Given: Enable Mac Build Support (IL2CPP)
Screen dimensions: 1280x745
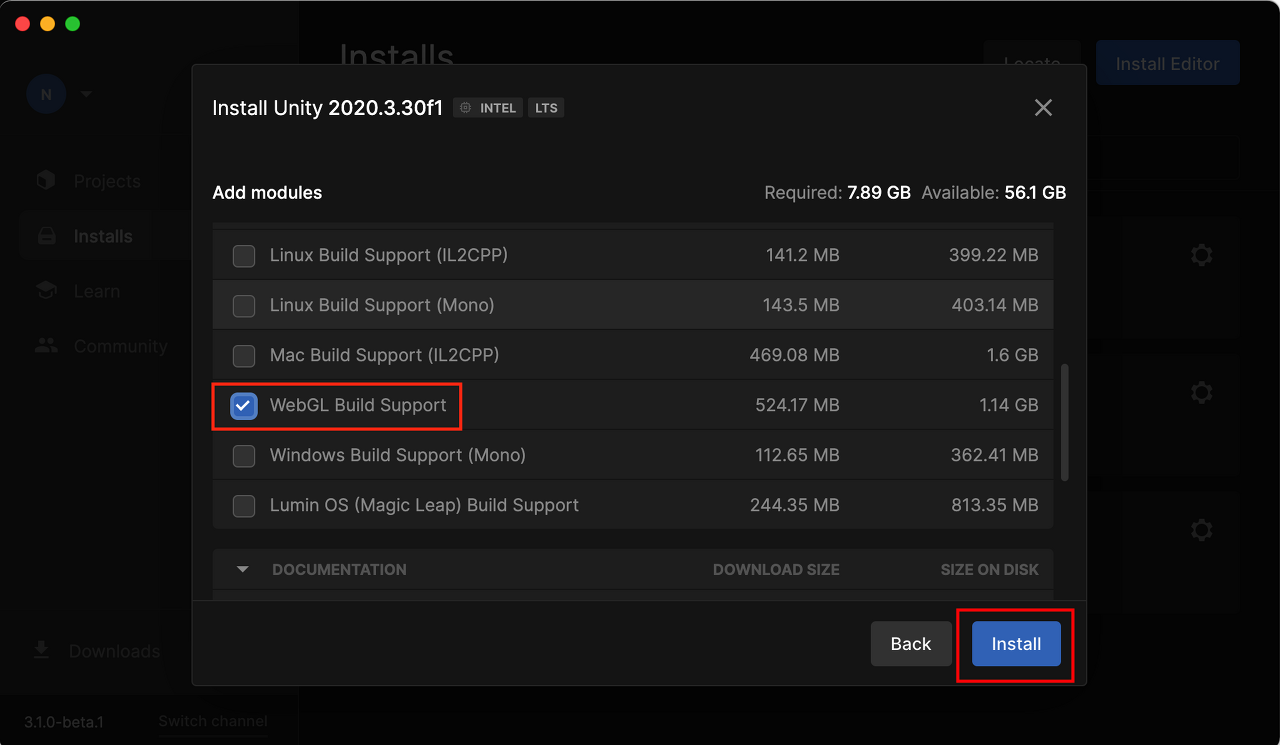Looking at the screenshot, I should pos(244,356).
